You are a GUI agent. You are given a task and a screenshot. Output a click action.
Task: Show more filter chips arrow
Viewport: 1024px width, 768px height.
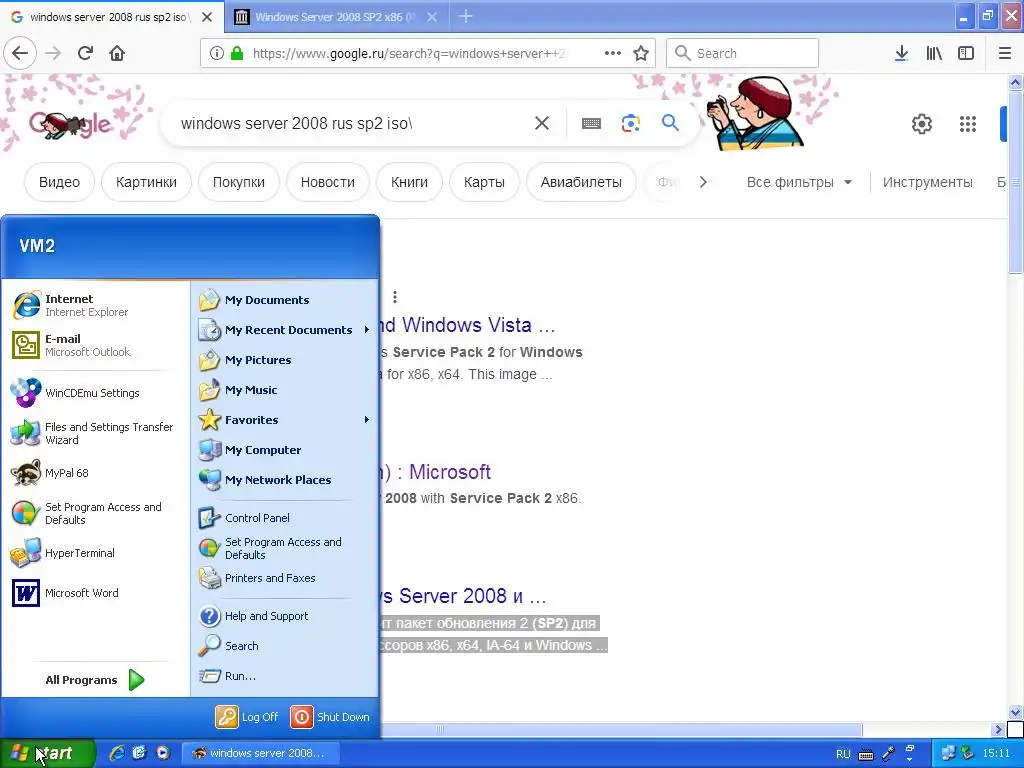pyautogui.click(x=703, y=182)
